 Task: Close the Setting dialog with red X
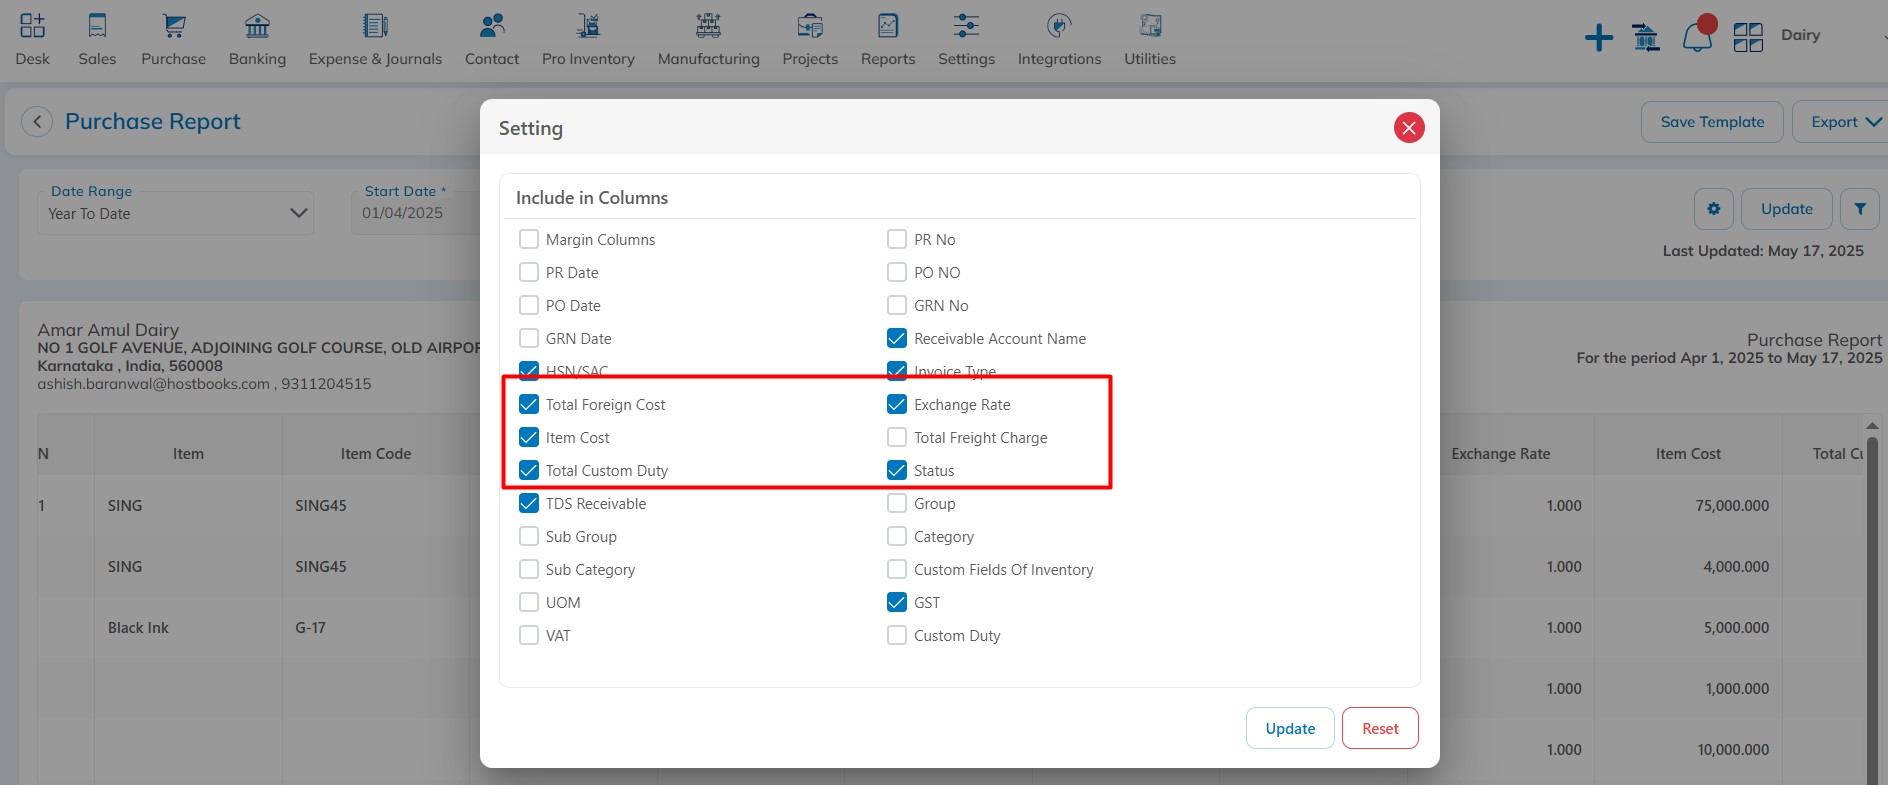[x=1409, y=127]
